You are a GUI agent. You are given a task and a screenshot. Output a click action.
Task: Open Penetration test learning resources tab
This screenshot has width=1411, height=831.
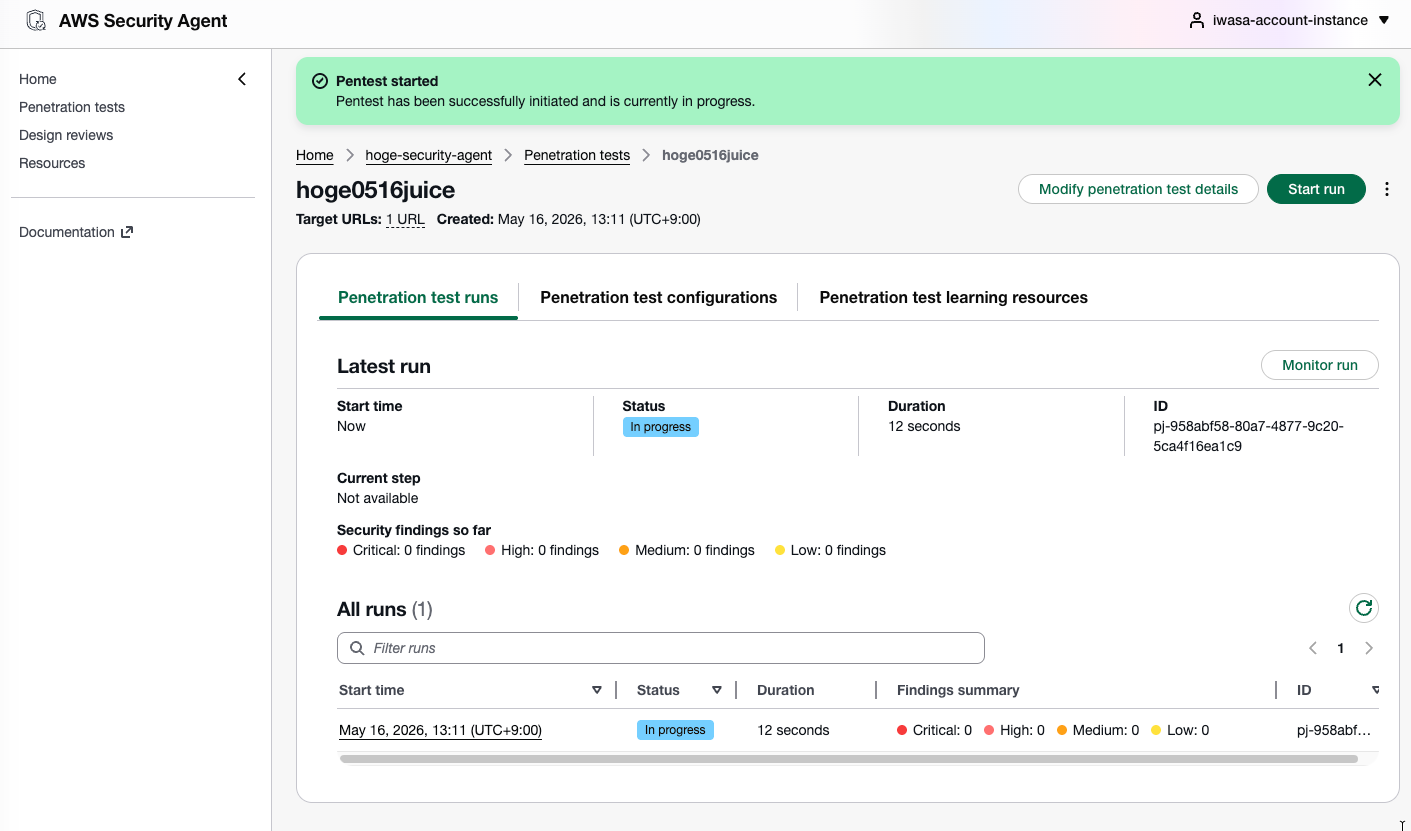(953, 297)
